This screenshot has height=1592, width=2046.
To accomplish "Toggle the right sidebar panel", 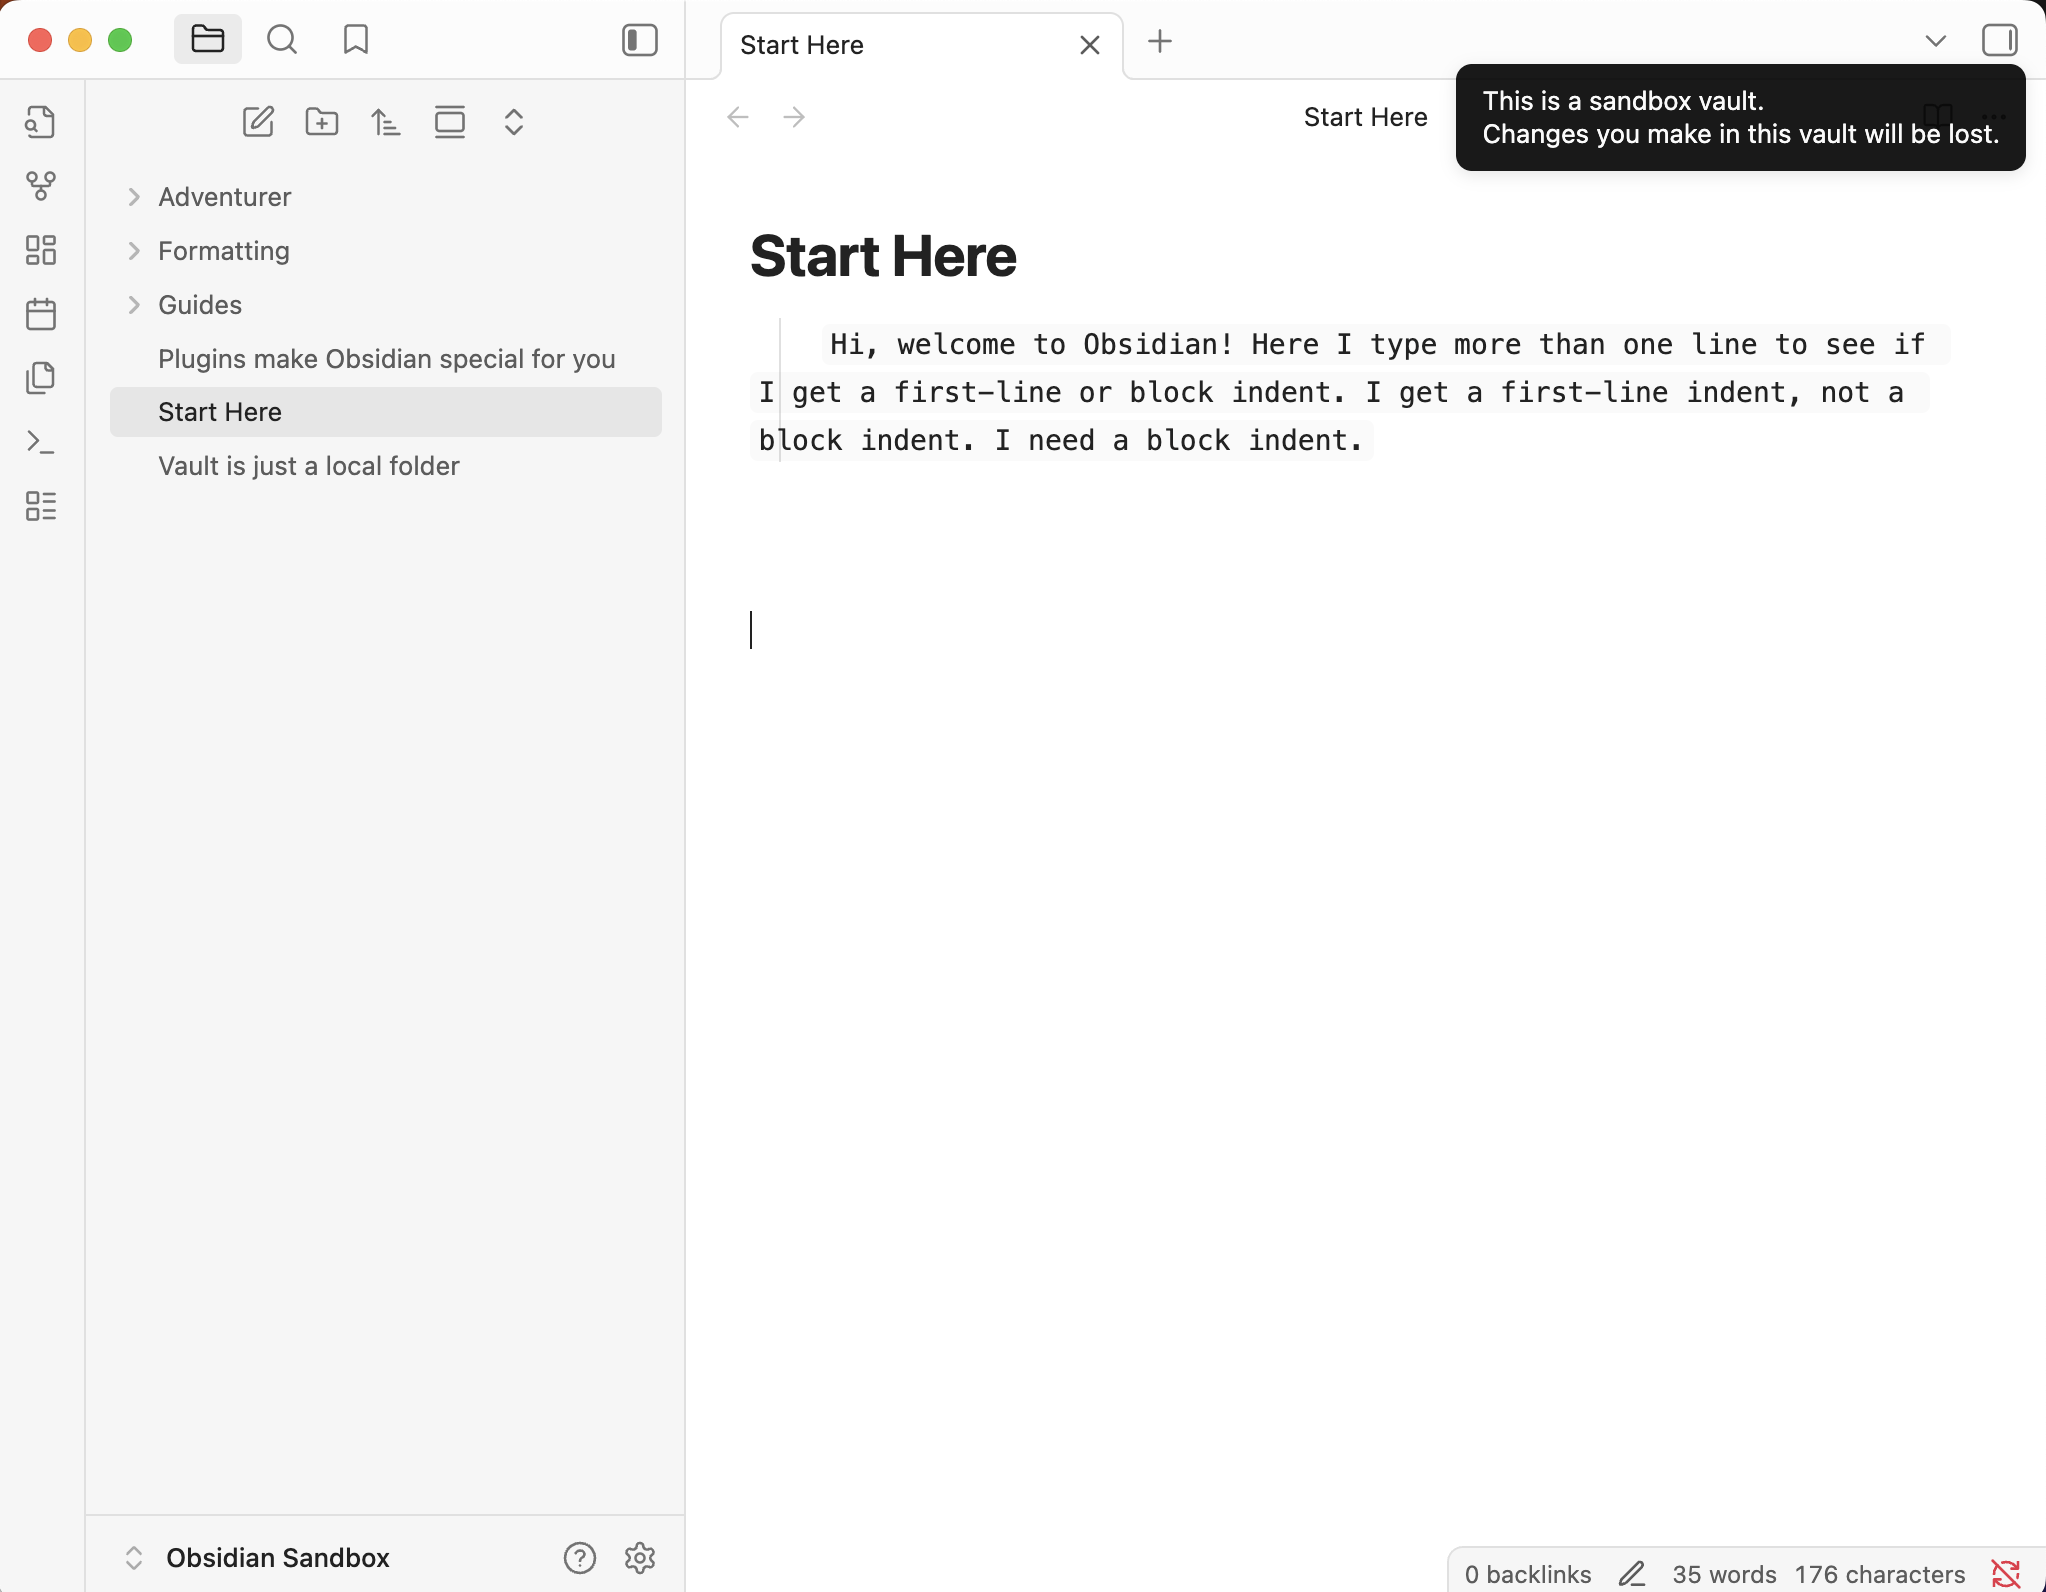I will [x=2000, y=40].
